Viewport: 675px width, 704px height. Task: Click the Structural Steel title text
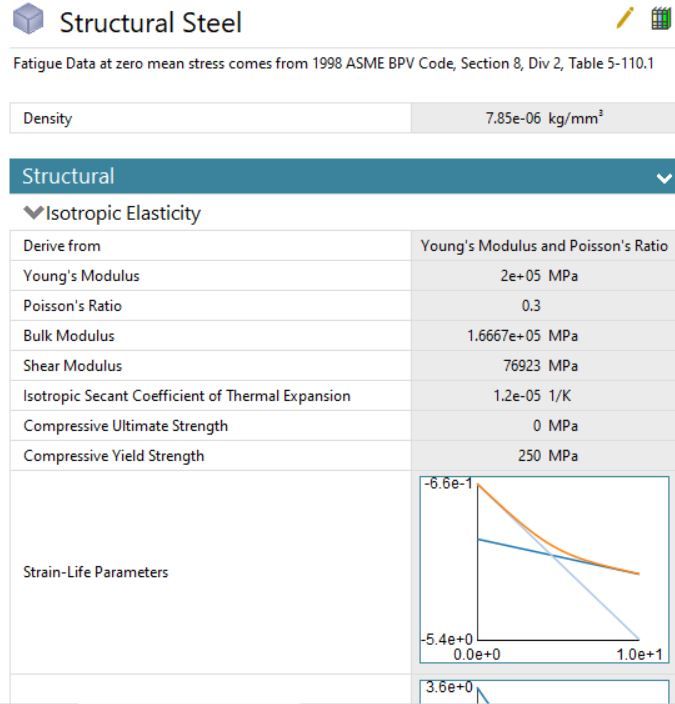point(150,21)
